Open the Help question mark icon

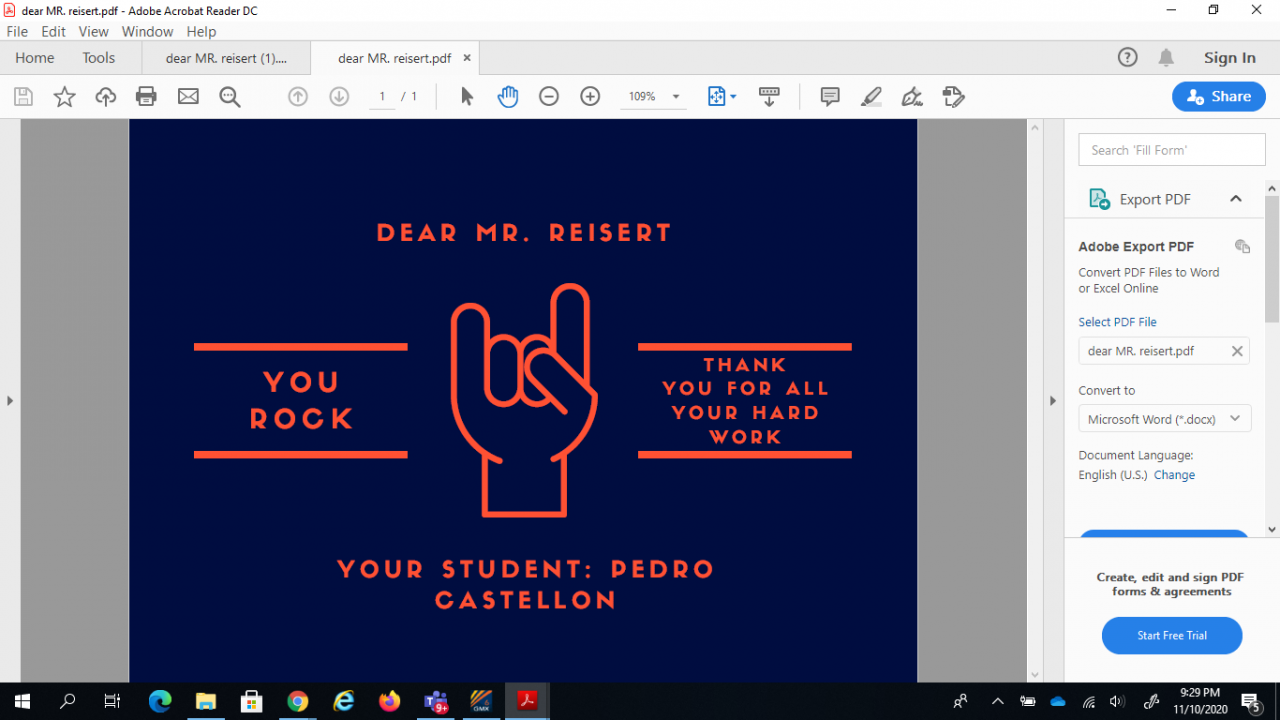pyautogui.click(x=1127, y=58)
